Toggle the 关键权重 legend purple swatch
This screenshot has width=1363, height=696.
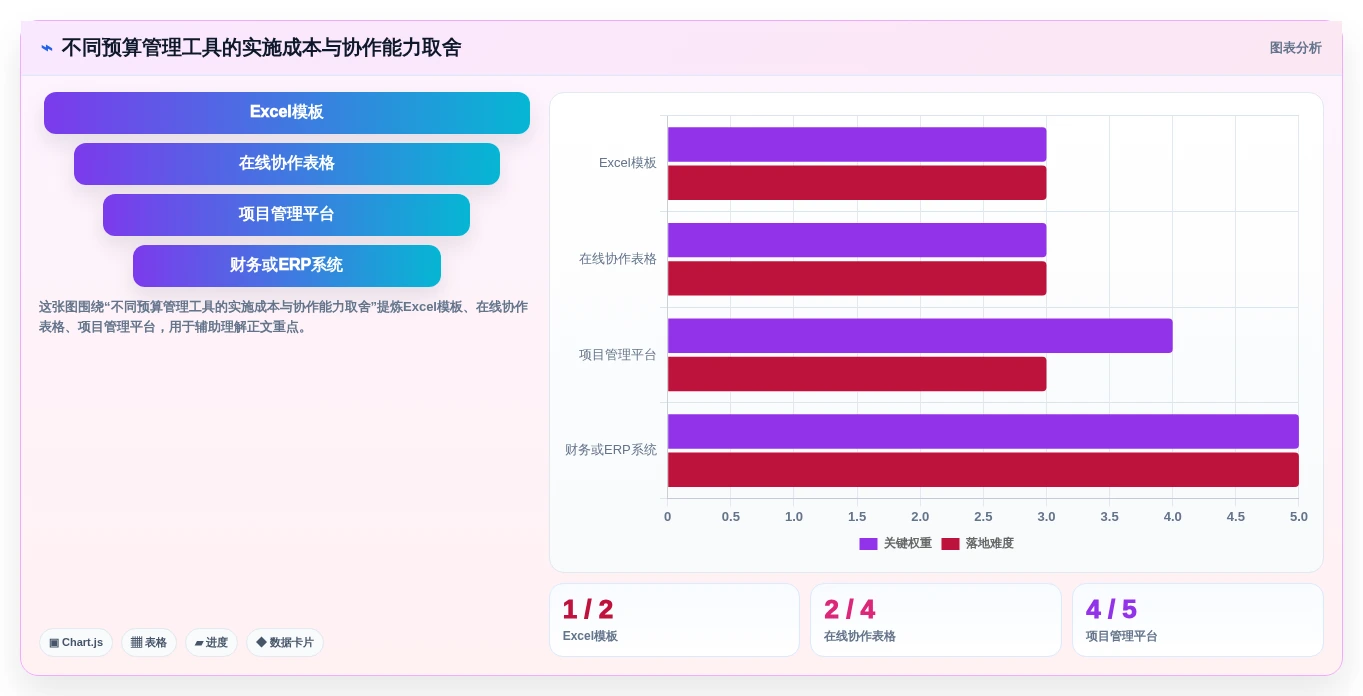point(868,544)
